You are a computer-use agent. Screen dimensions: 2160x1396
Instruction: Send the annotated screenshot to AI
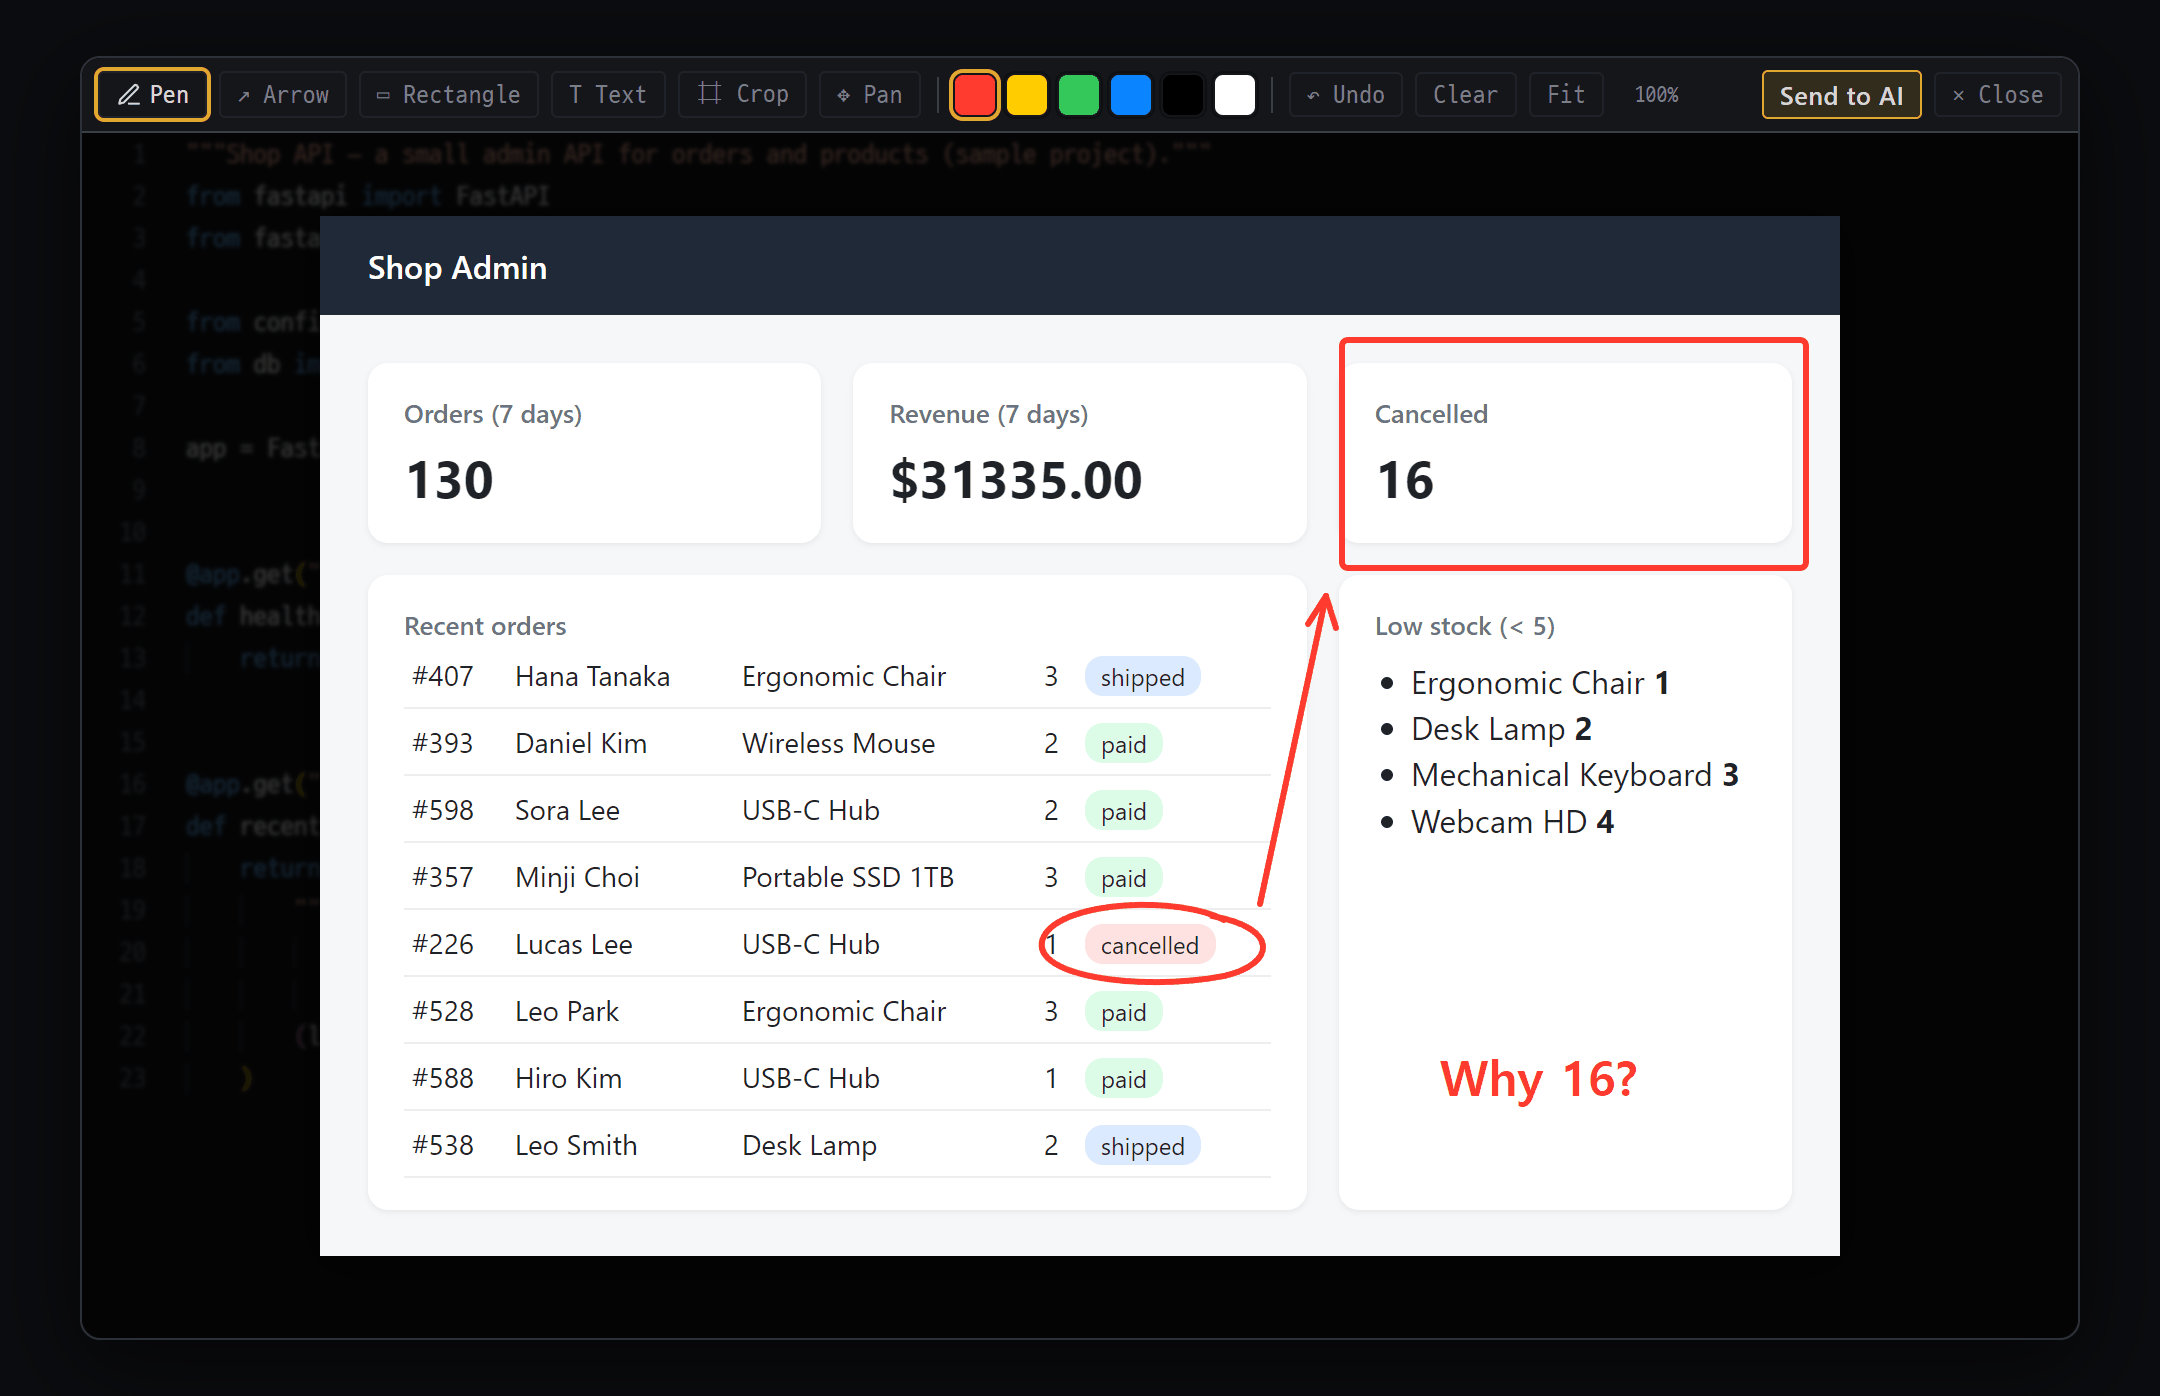1841,95
